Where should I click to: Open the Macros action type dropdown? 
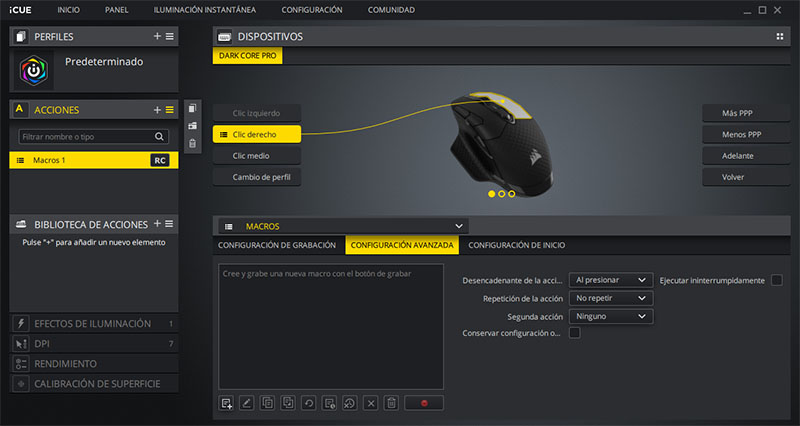point(343,226)
